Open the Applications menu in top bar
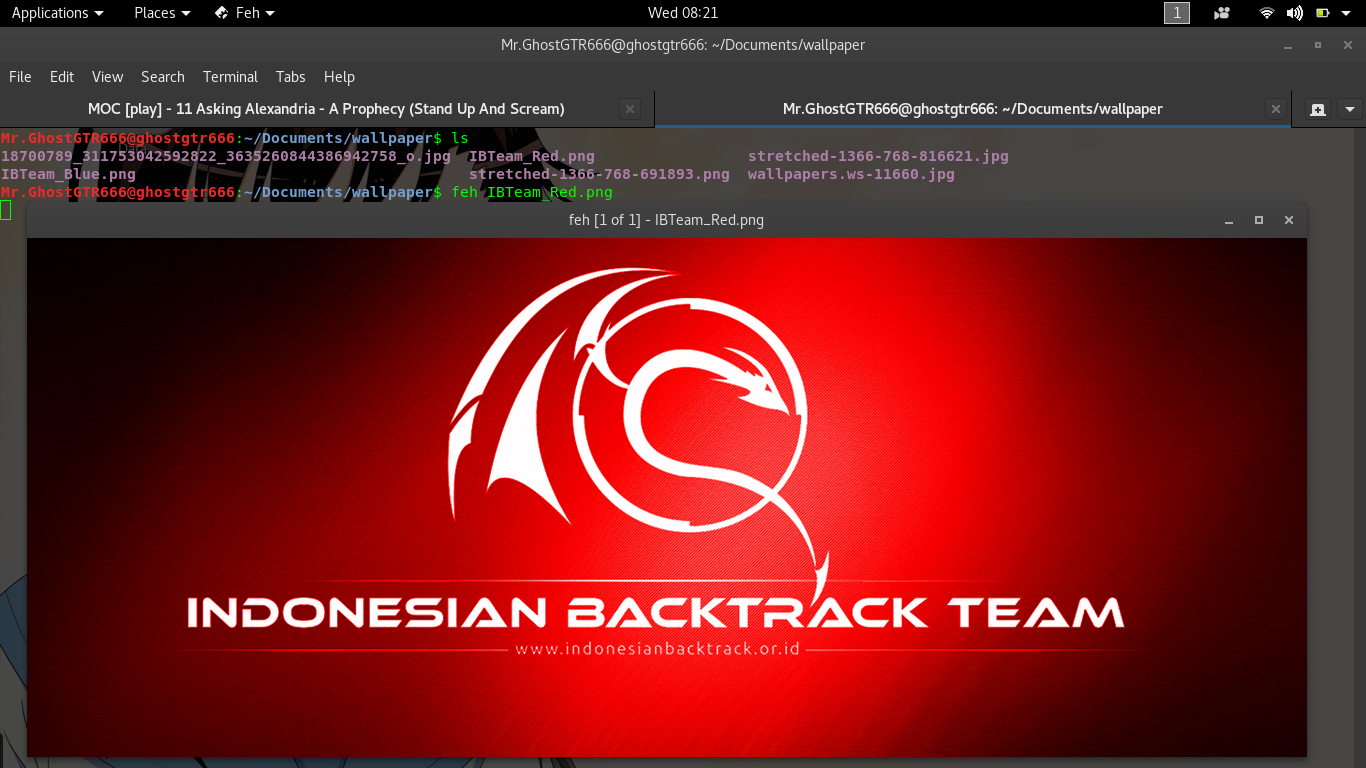 57,13
